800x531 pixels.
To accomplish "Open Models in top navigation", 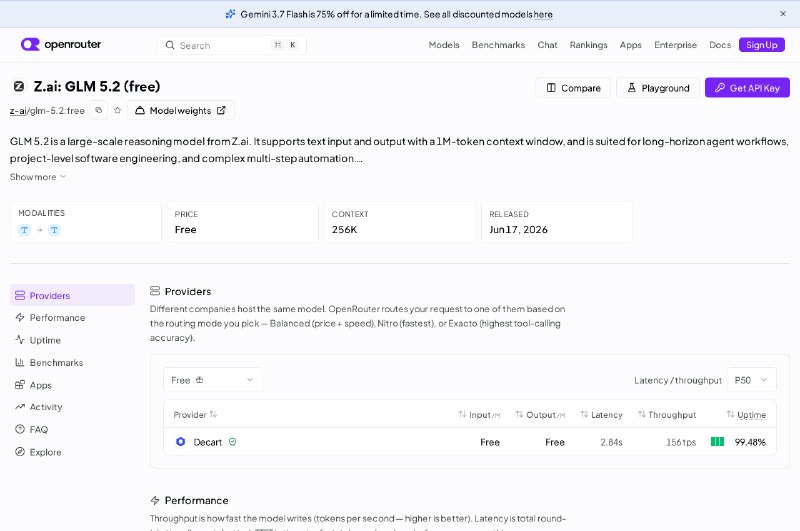I will click(444, 45).
